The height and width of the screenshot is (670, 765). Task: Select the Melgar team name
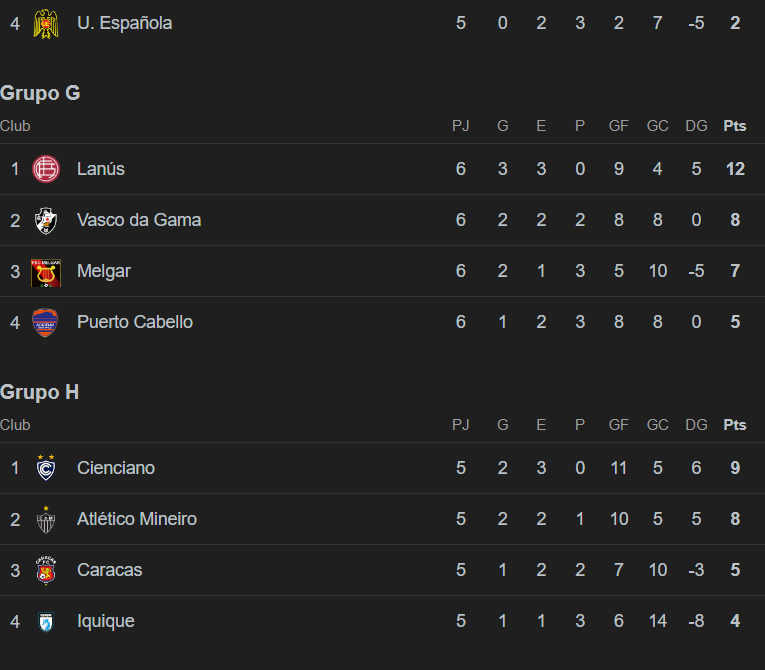[104, 271]
